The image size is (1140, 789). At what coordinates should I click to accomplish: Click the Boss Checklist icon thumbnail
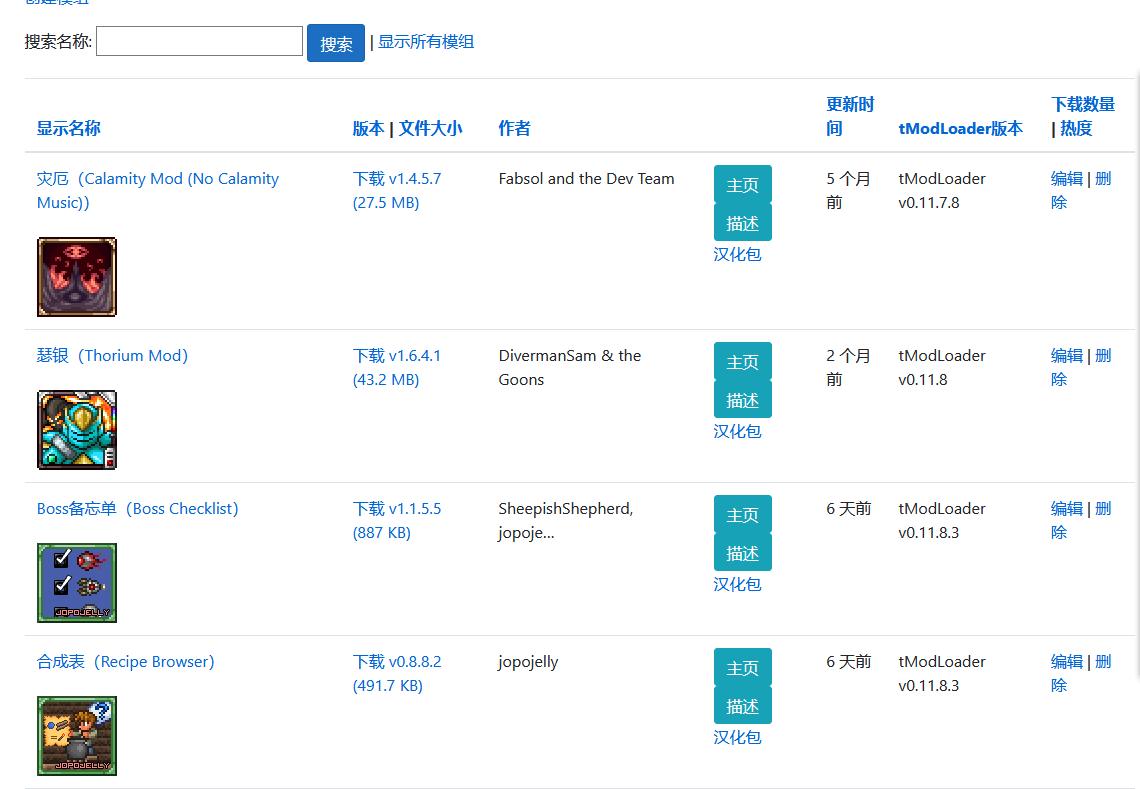pyautogui.click(x=77, y=583)
